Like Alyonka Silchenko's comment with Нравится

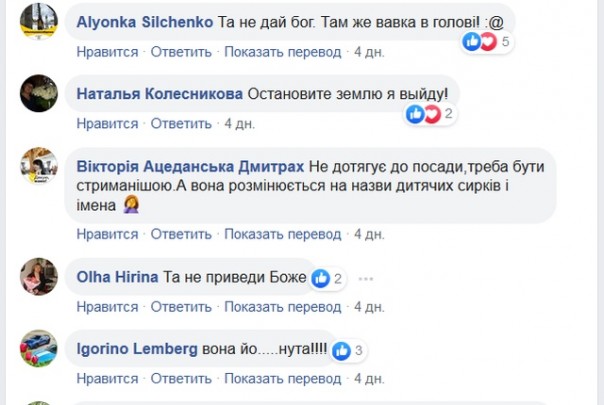(x=107, y=51)
